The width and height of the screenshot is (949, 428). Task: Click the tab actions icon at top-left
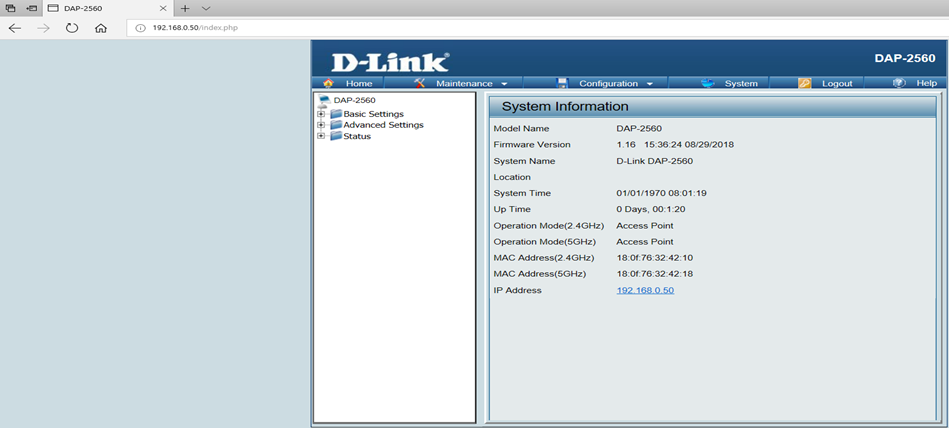pos(10,8)
